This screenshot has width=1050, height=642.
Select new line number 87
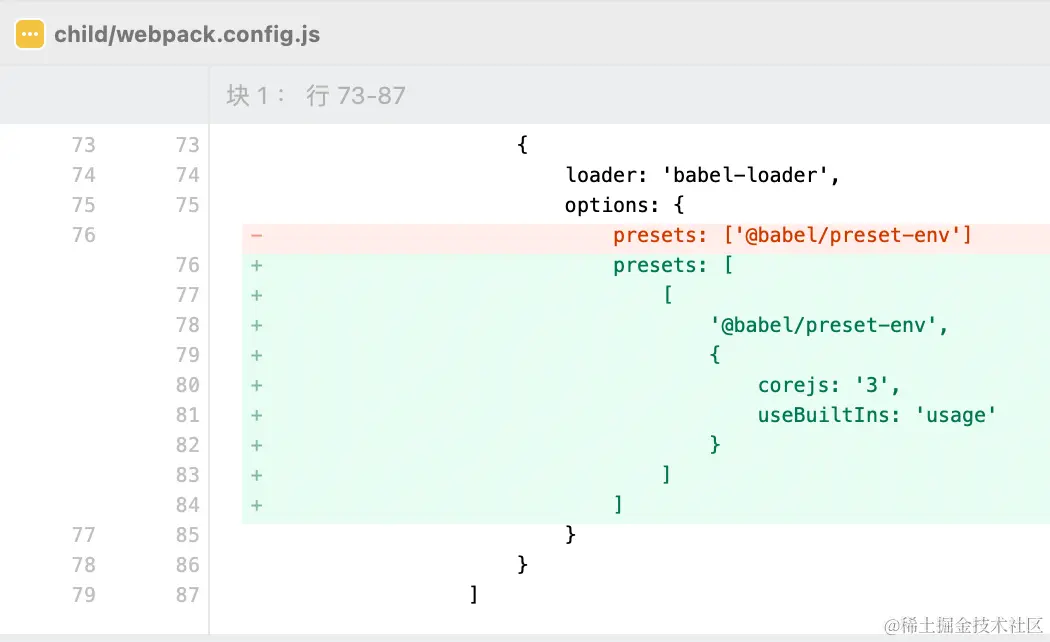(x=188, y=594)
